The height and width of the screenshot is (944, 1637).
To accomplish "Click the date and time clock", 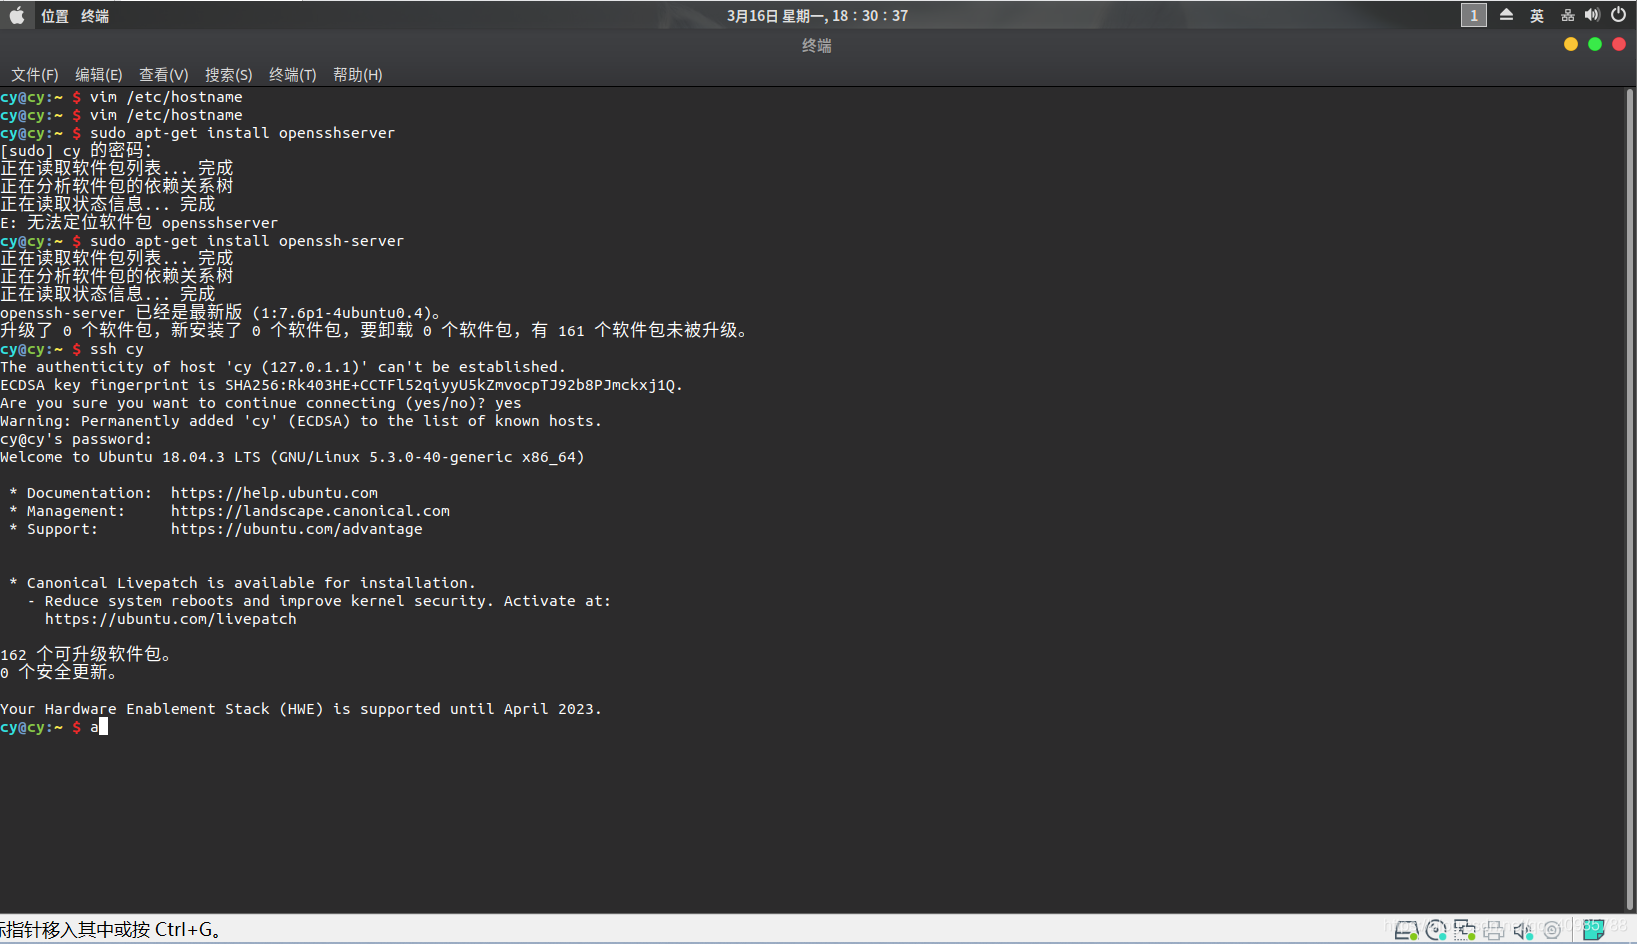I will pos(817,16).
